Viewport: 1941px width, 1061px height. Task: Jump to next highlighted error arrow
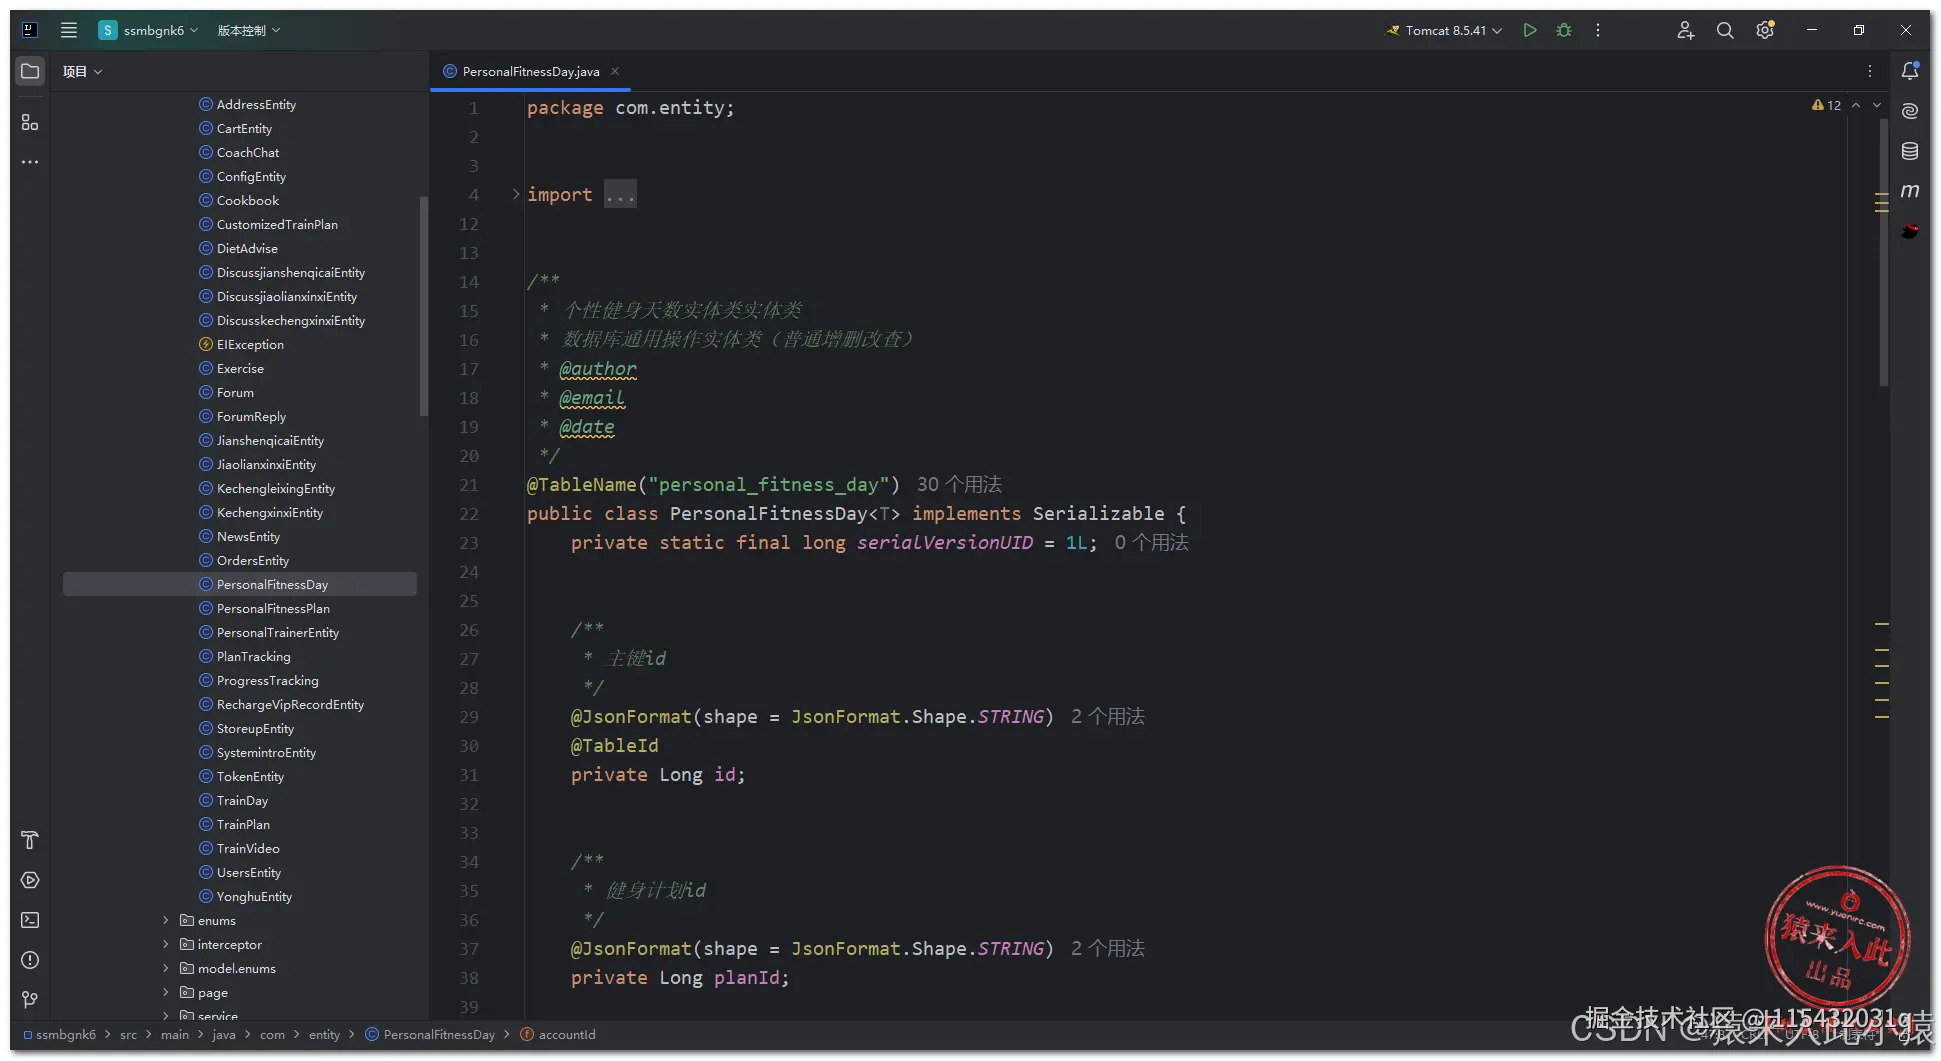pos(1877,105)
